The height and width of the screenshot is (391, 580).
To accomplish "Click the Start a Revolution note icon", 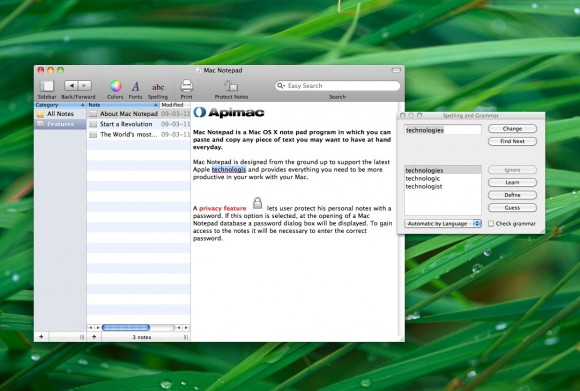I will tap(93, 124).
